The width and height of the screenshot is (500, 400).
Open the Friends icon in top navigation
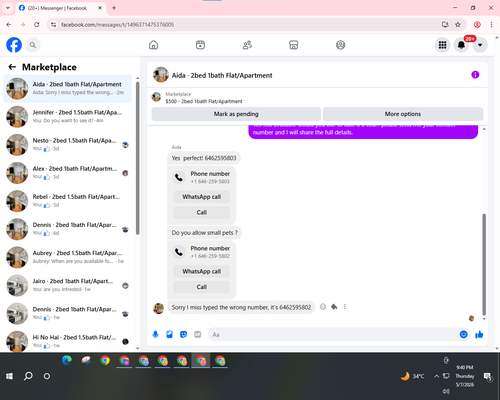point(247,45)
